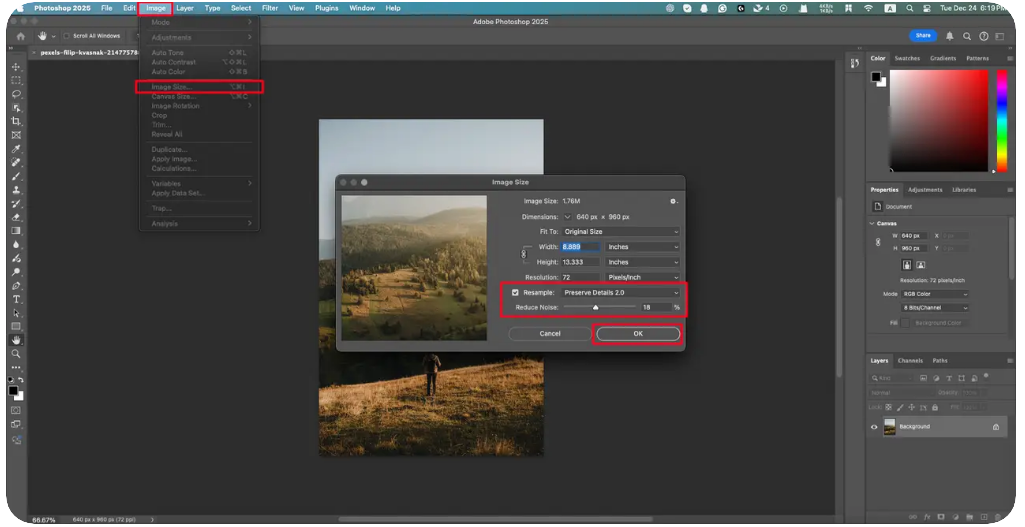Image resolution: width=1025 pixels, height=527 pixels.
Task: Click the Background layer thumbnail
Action: point(890,427)
